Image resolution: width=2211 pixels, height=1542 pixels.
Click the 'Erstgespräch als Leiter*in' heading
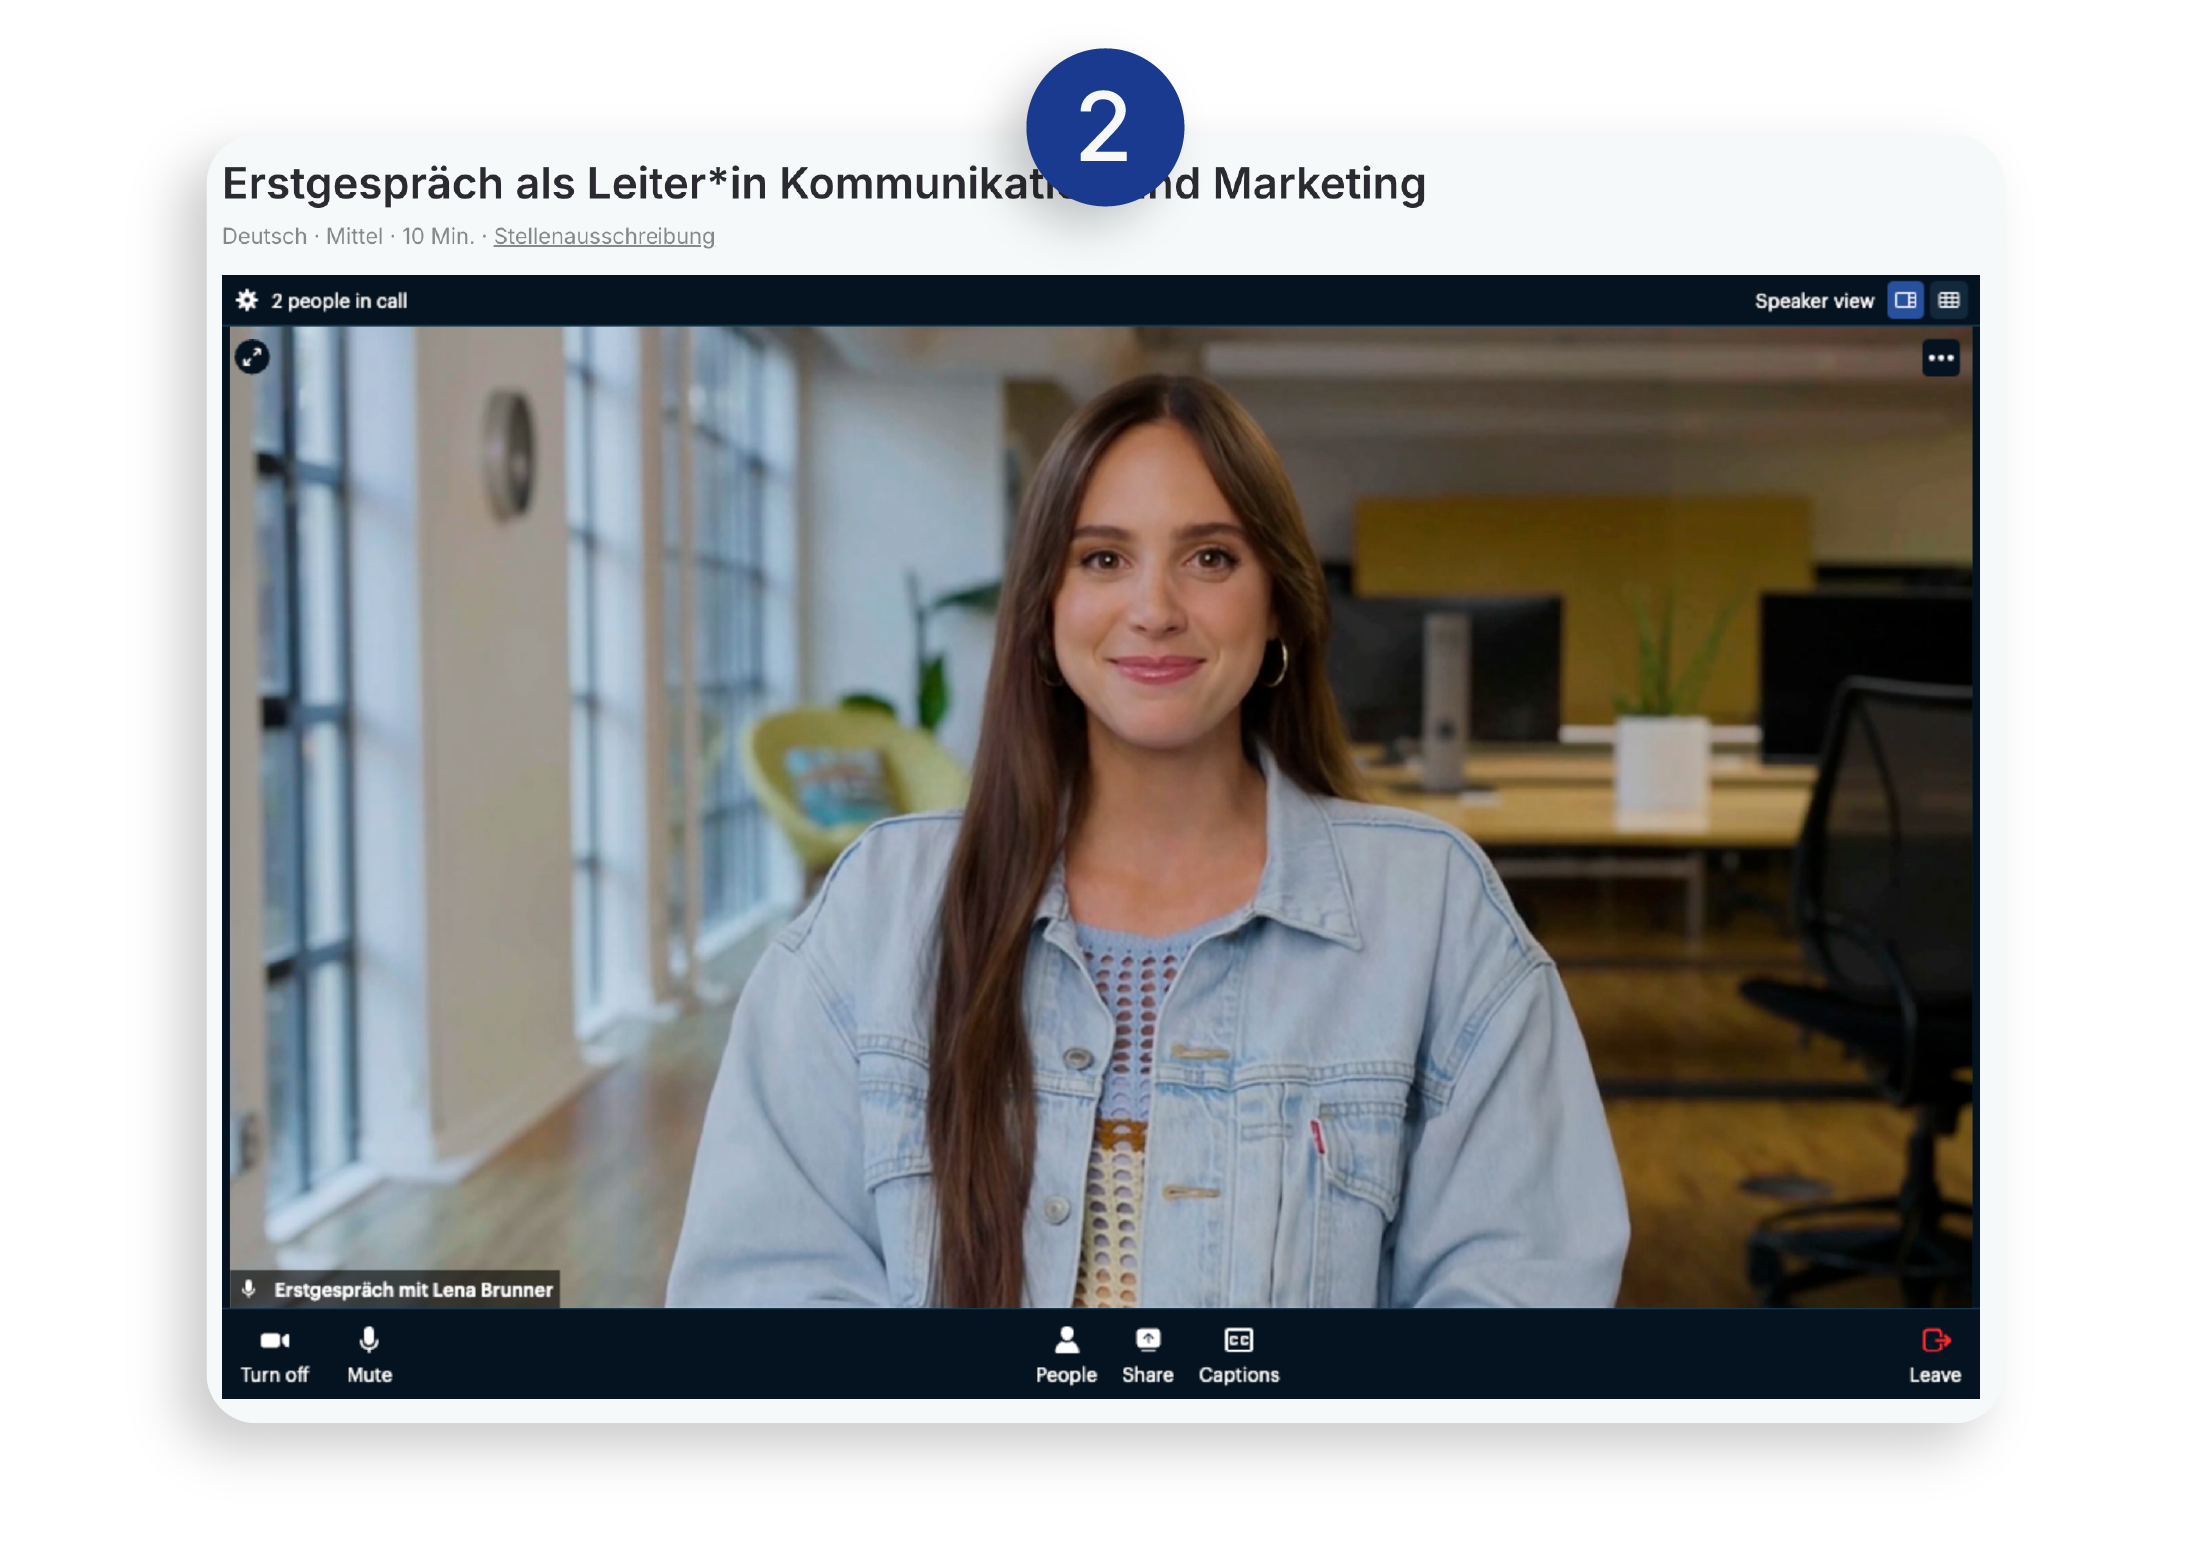point(823,184)
